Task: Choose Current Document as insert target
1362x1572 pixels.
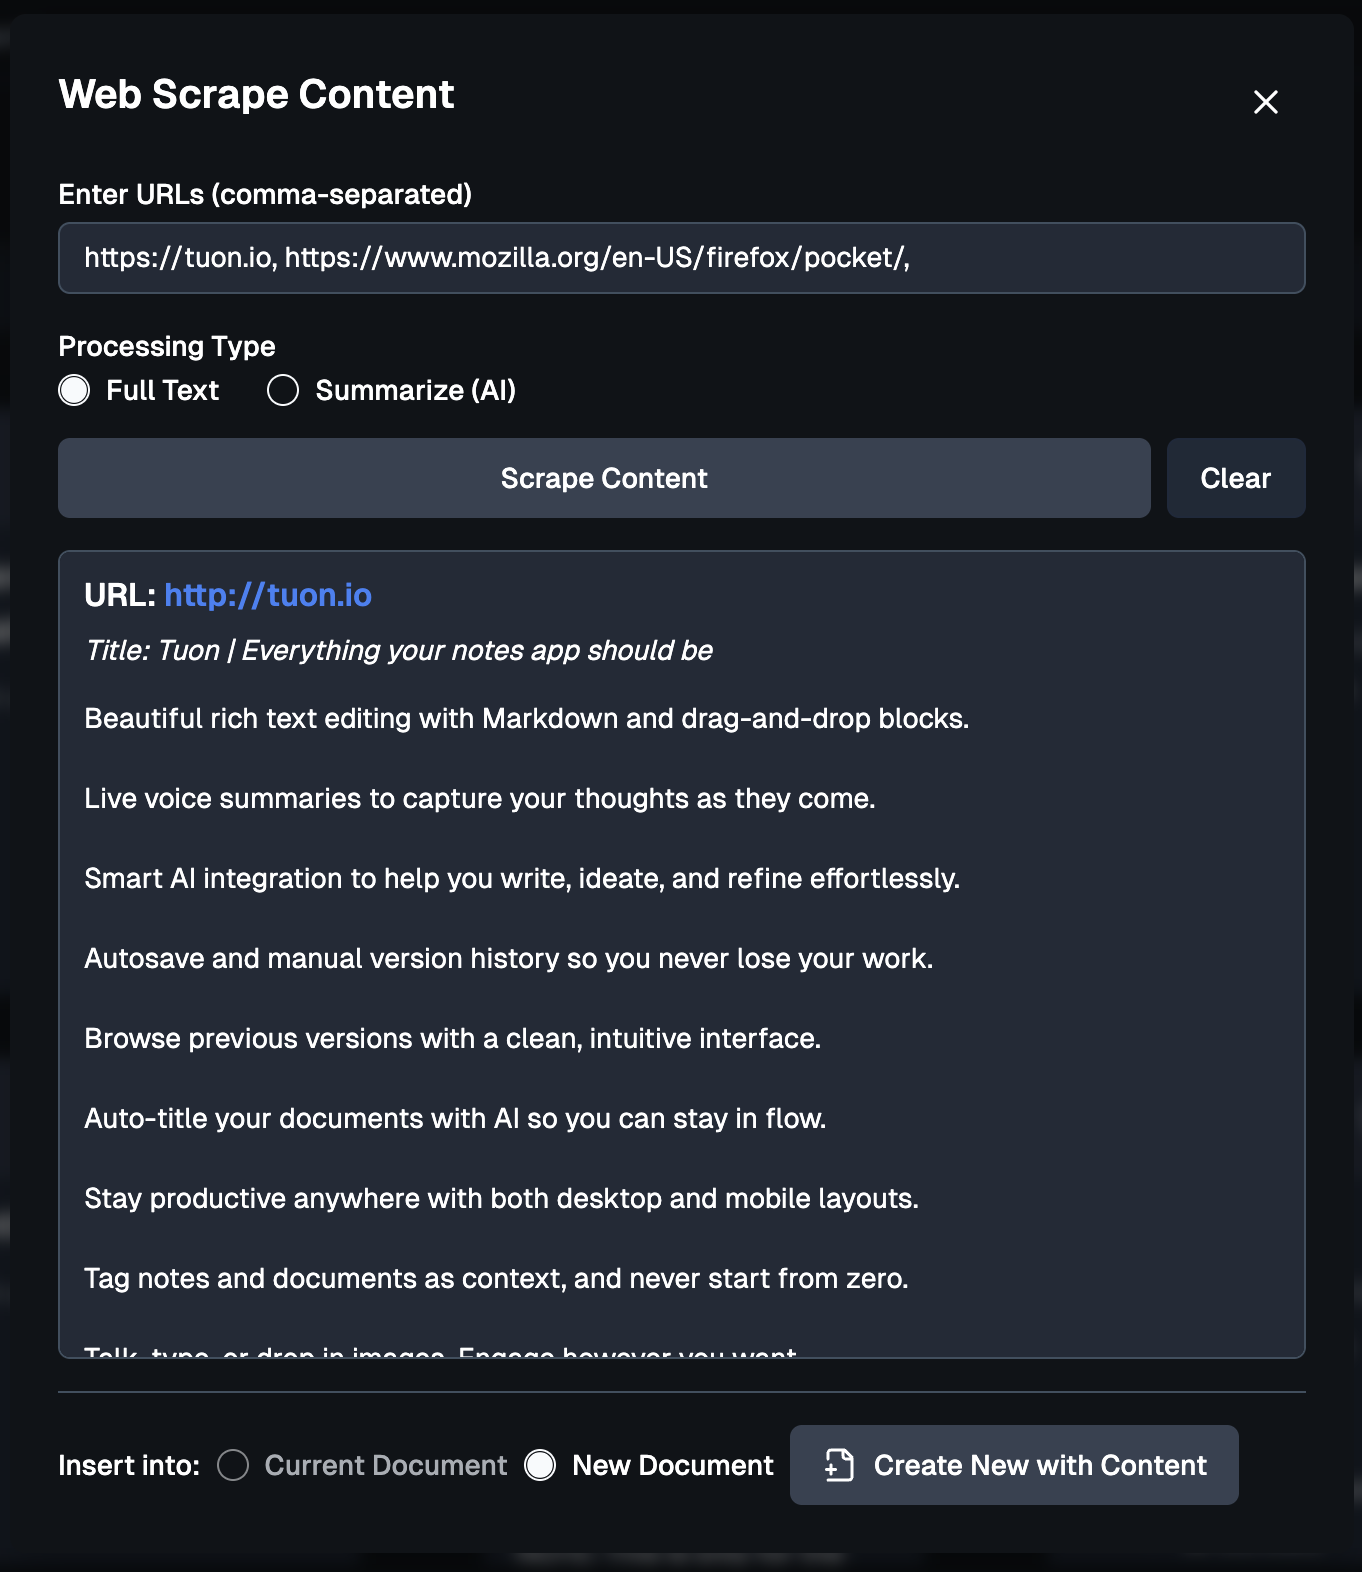Action: pyautogui.click(x=233, y=1465)
